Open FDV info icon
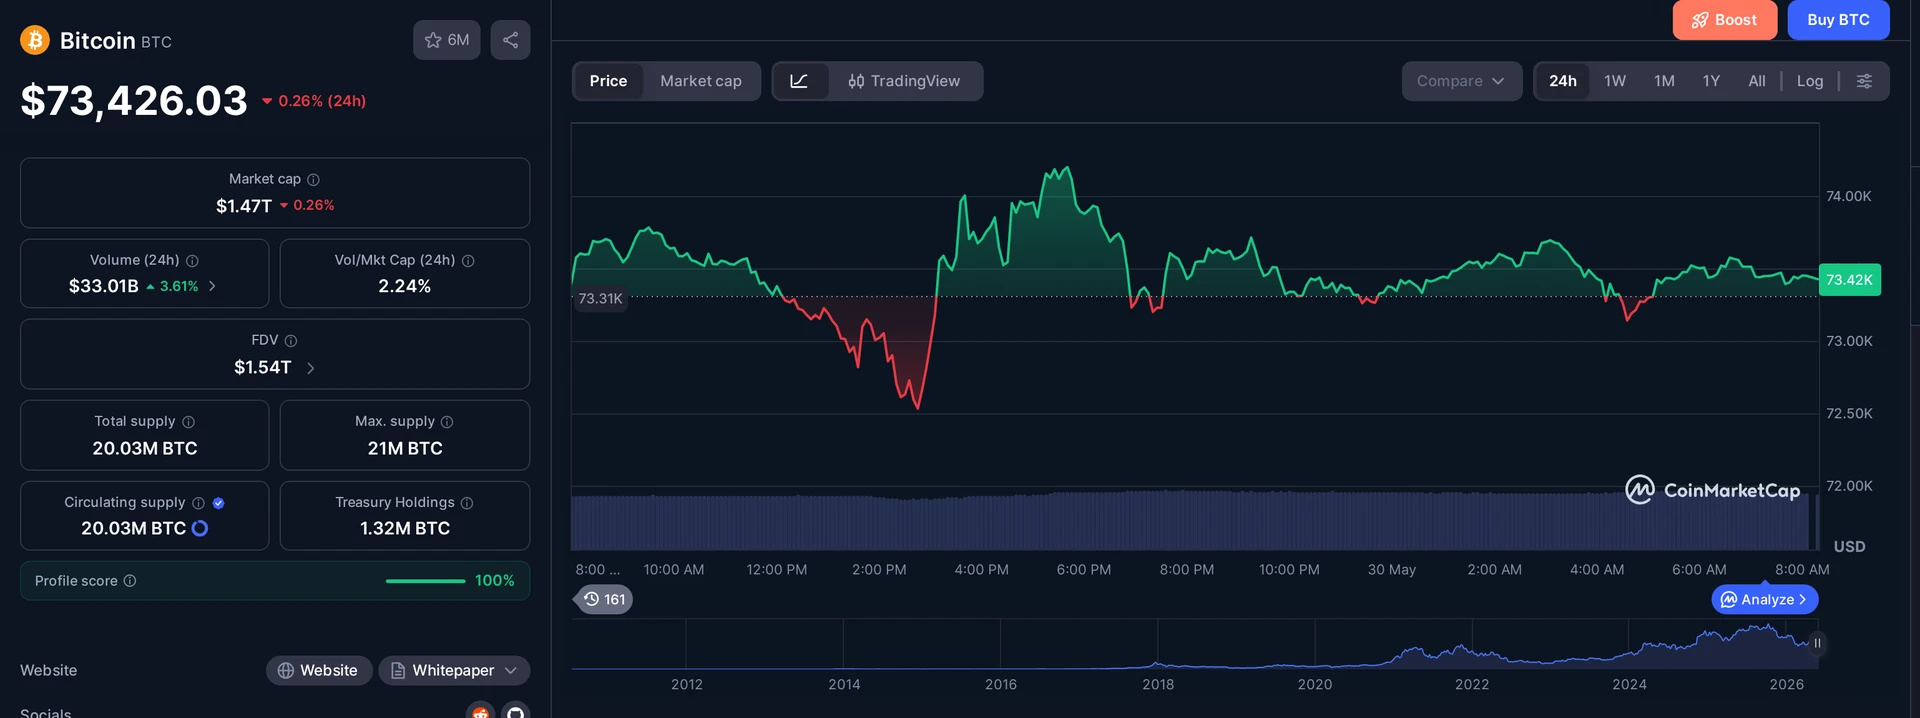1920x718 pixels. pyautogui.click(x=291, y=341)
